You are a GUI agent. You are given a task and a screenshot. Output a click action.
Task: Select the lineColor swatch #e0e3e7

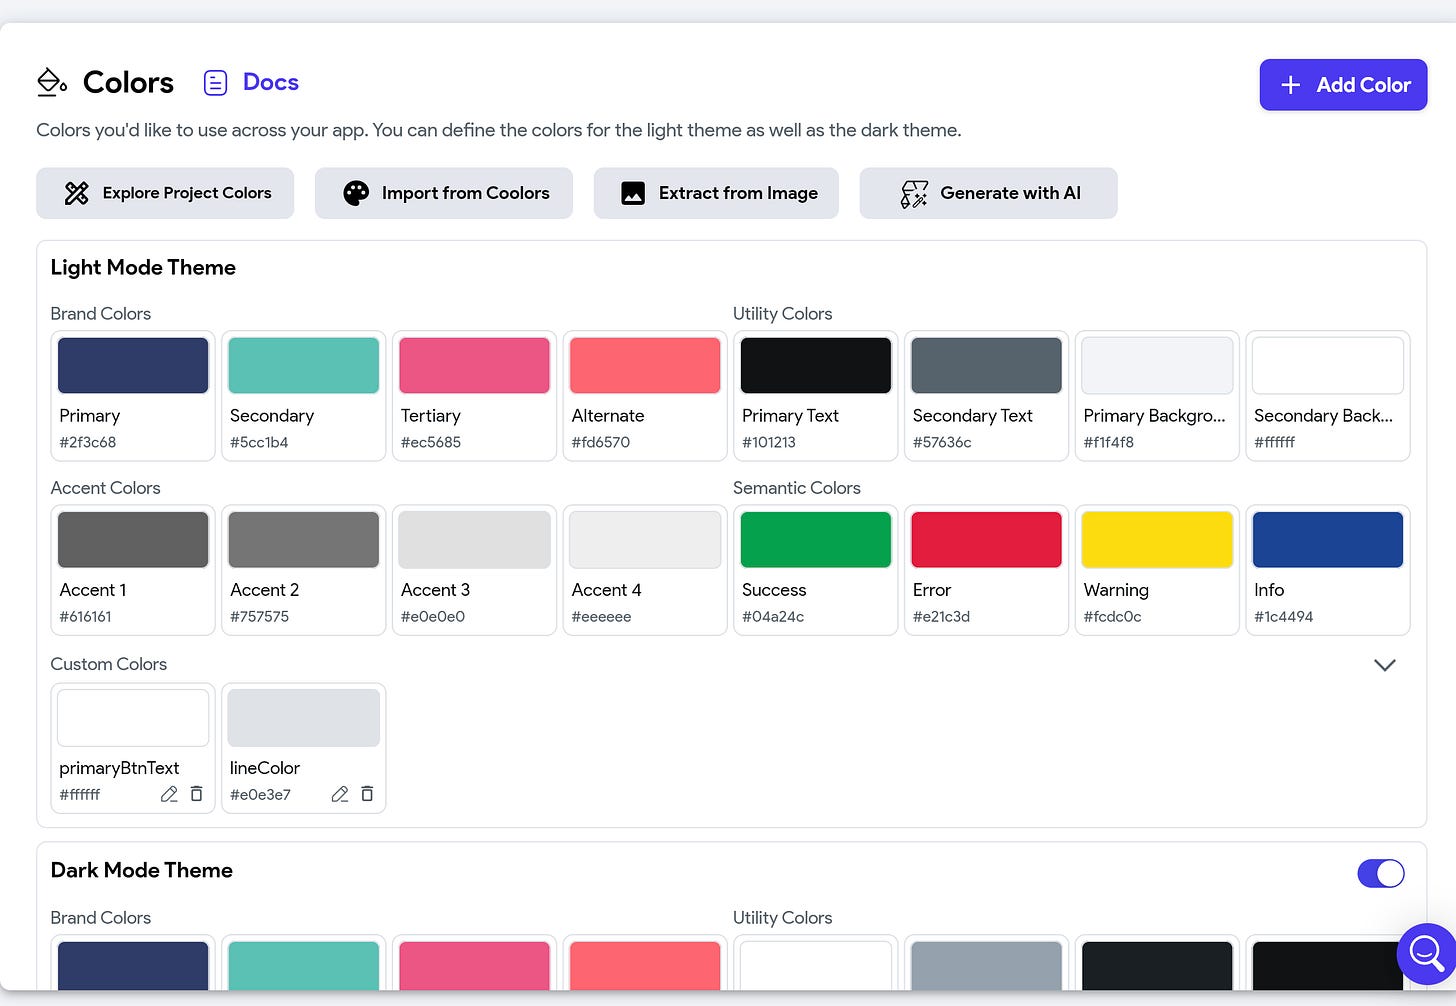pos(304,718)
